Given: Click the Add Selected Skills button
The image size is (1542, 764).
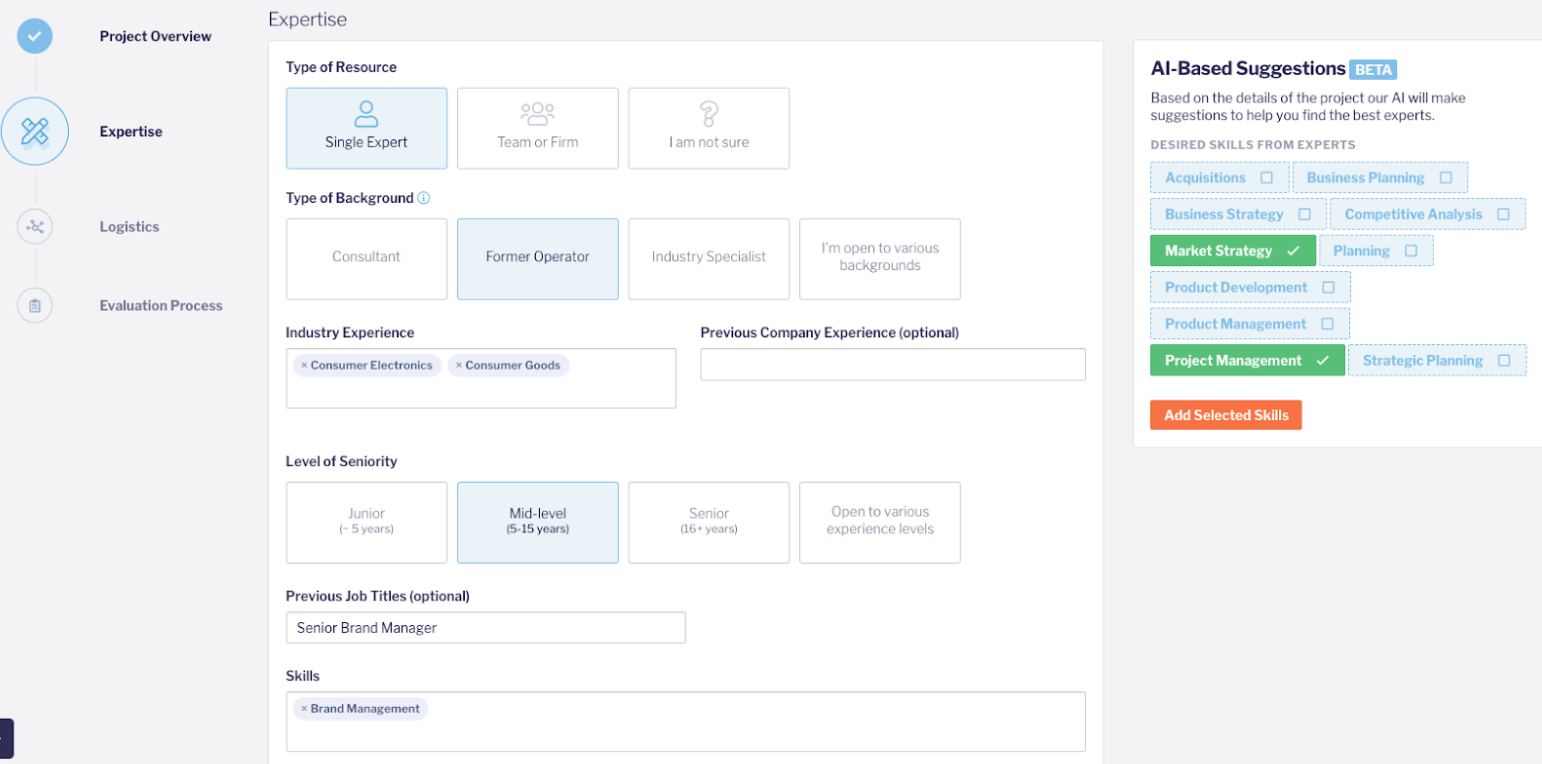Looking at the screenshot, I should click(1226, 415).
